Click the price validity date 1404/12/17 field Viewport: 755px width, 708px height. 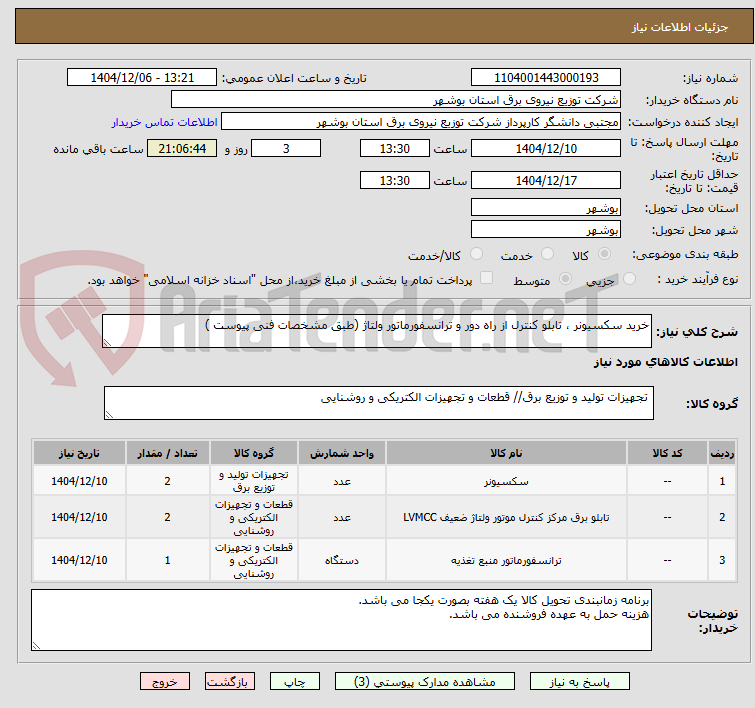(546, 180)
